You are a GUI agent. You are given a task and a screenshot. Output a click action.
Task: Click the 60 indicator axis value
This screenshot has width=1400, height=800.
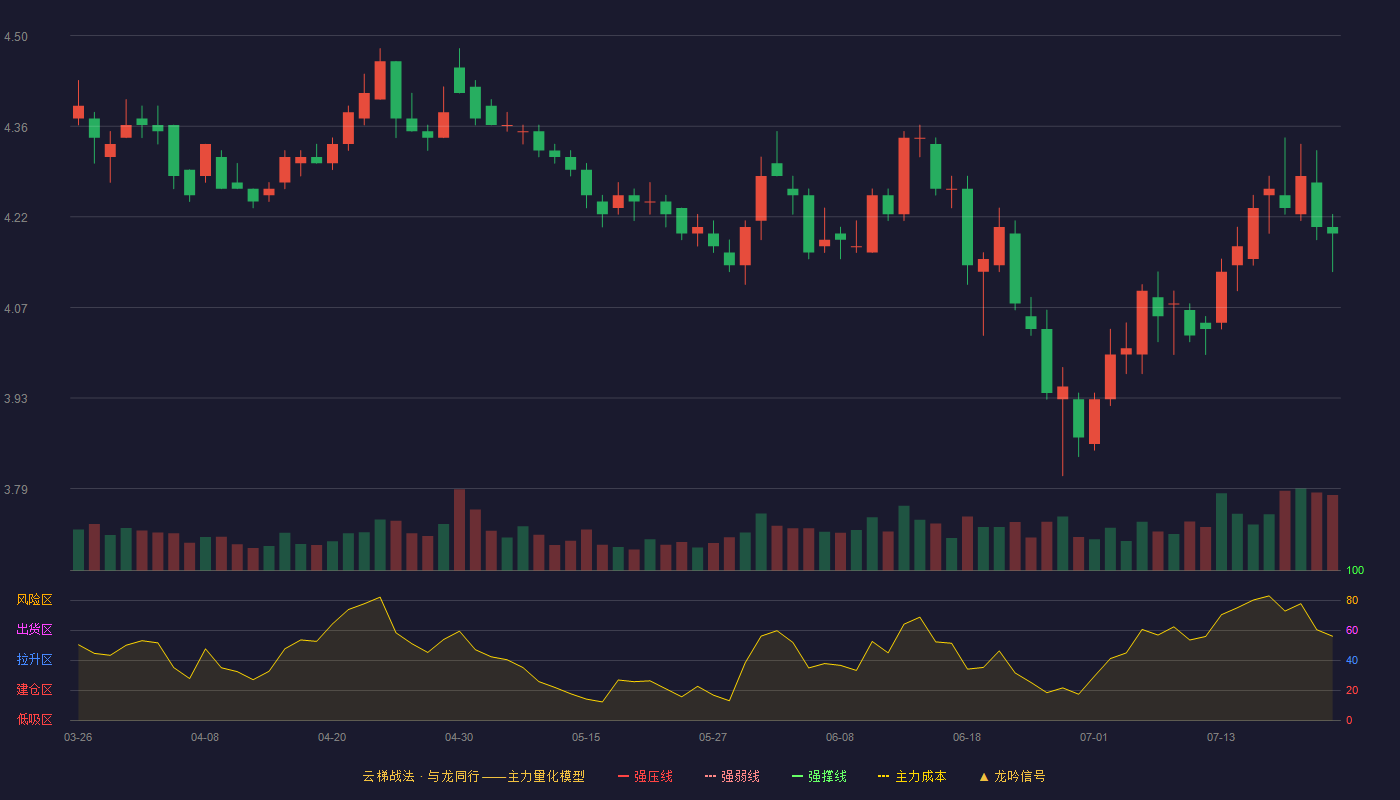coord(1352,630)
